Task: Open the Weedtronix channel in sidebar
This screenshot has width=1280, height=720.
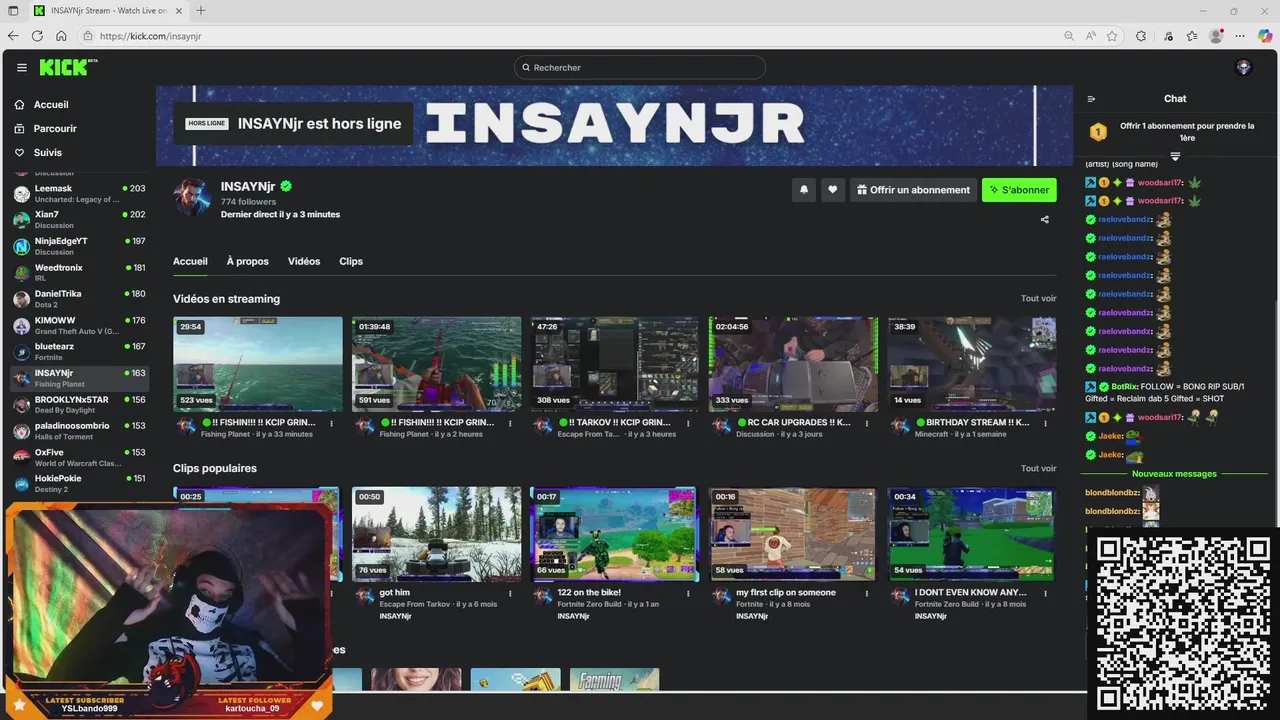Action: coord(78,273)
